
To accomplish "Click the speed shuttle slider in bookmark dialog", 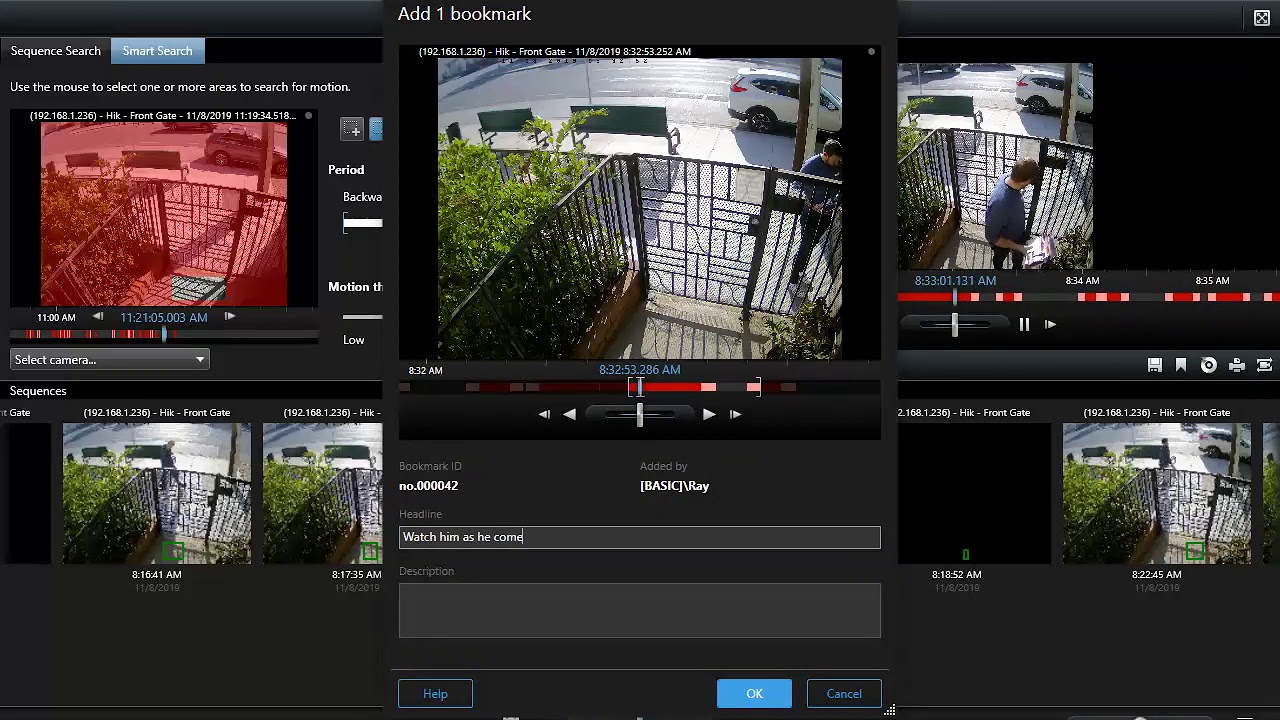I will click(x=640, y=414).
